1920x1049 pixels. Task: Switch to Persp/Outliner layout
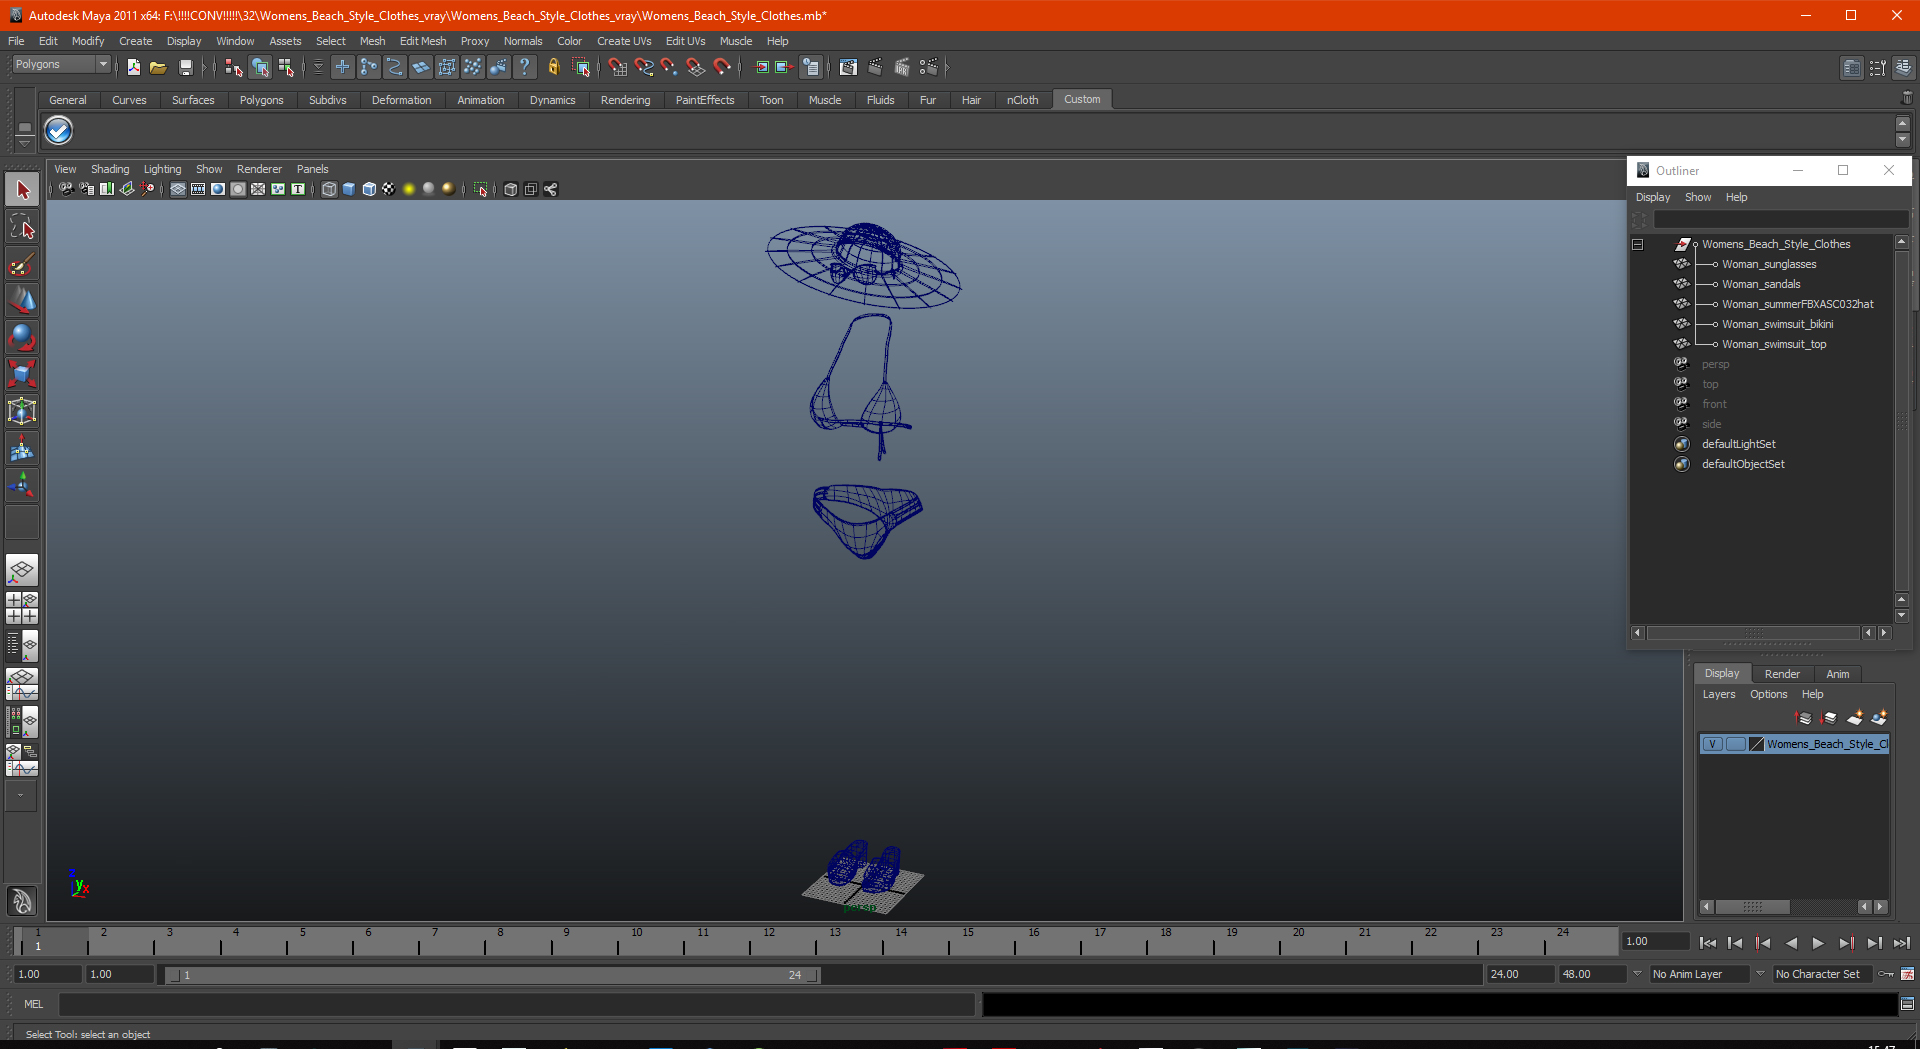[22, 646]
